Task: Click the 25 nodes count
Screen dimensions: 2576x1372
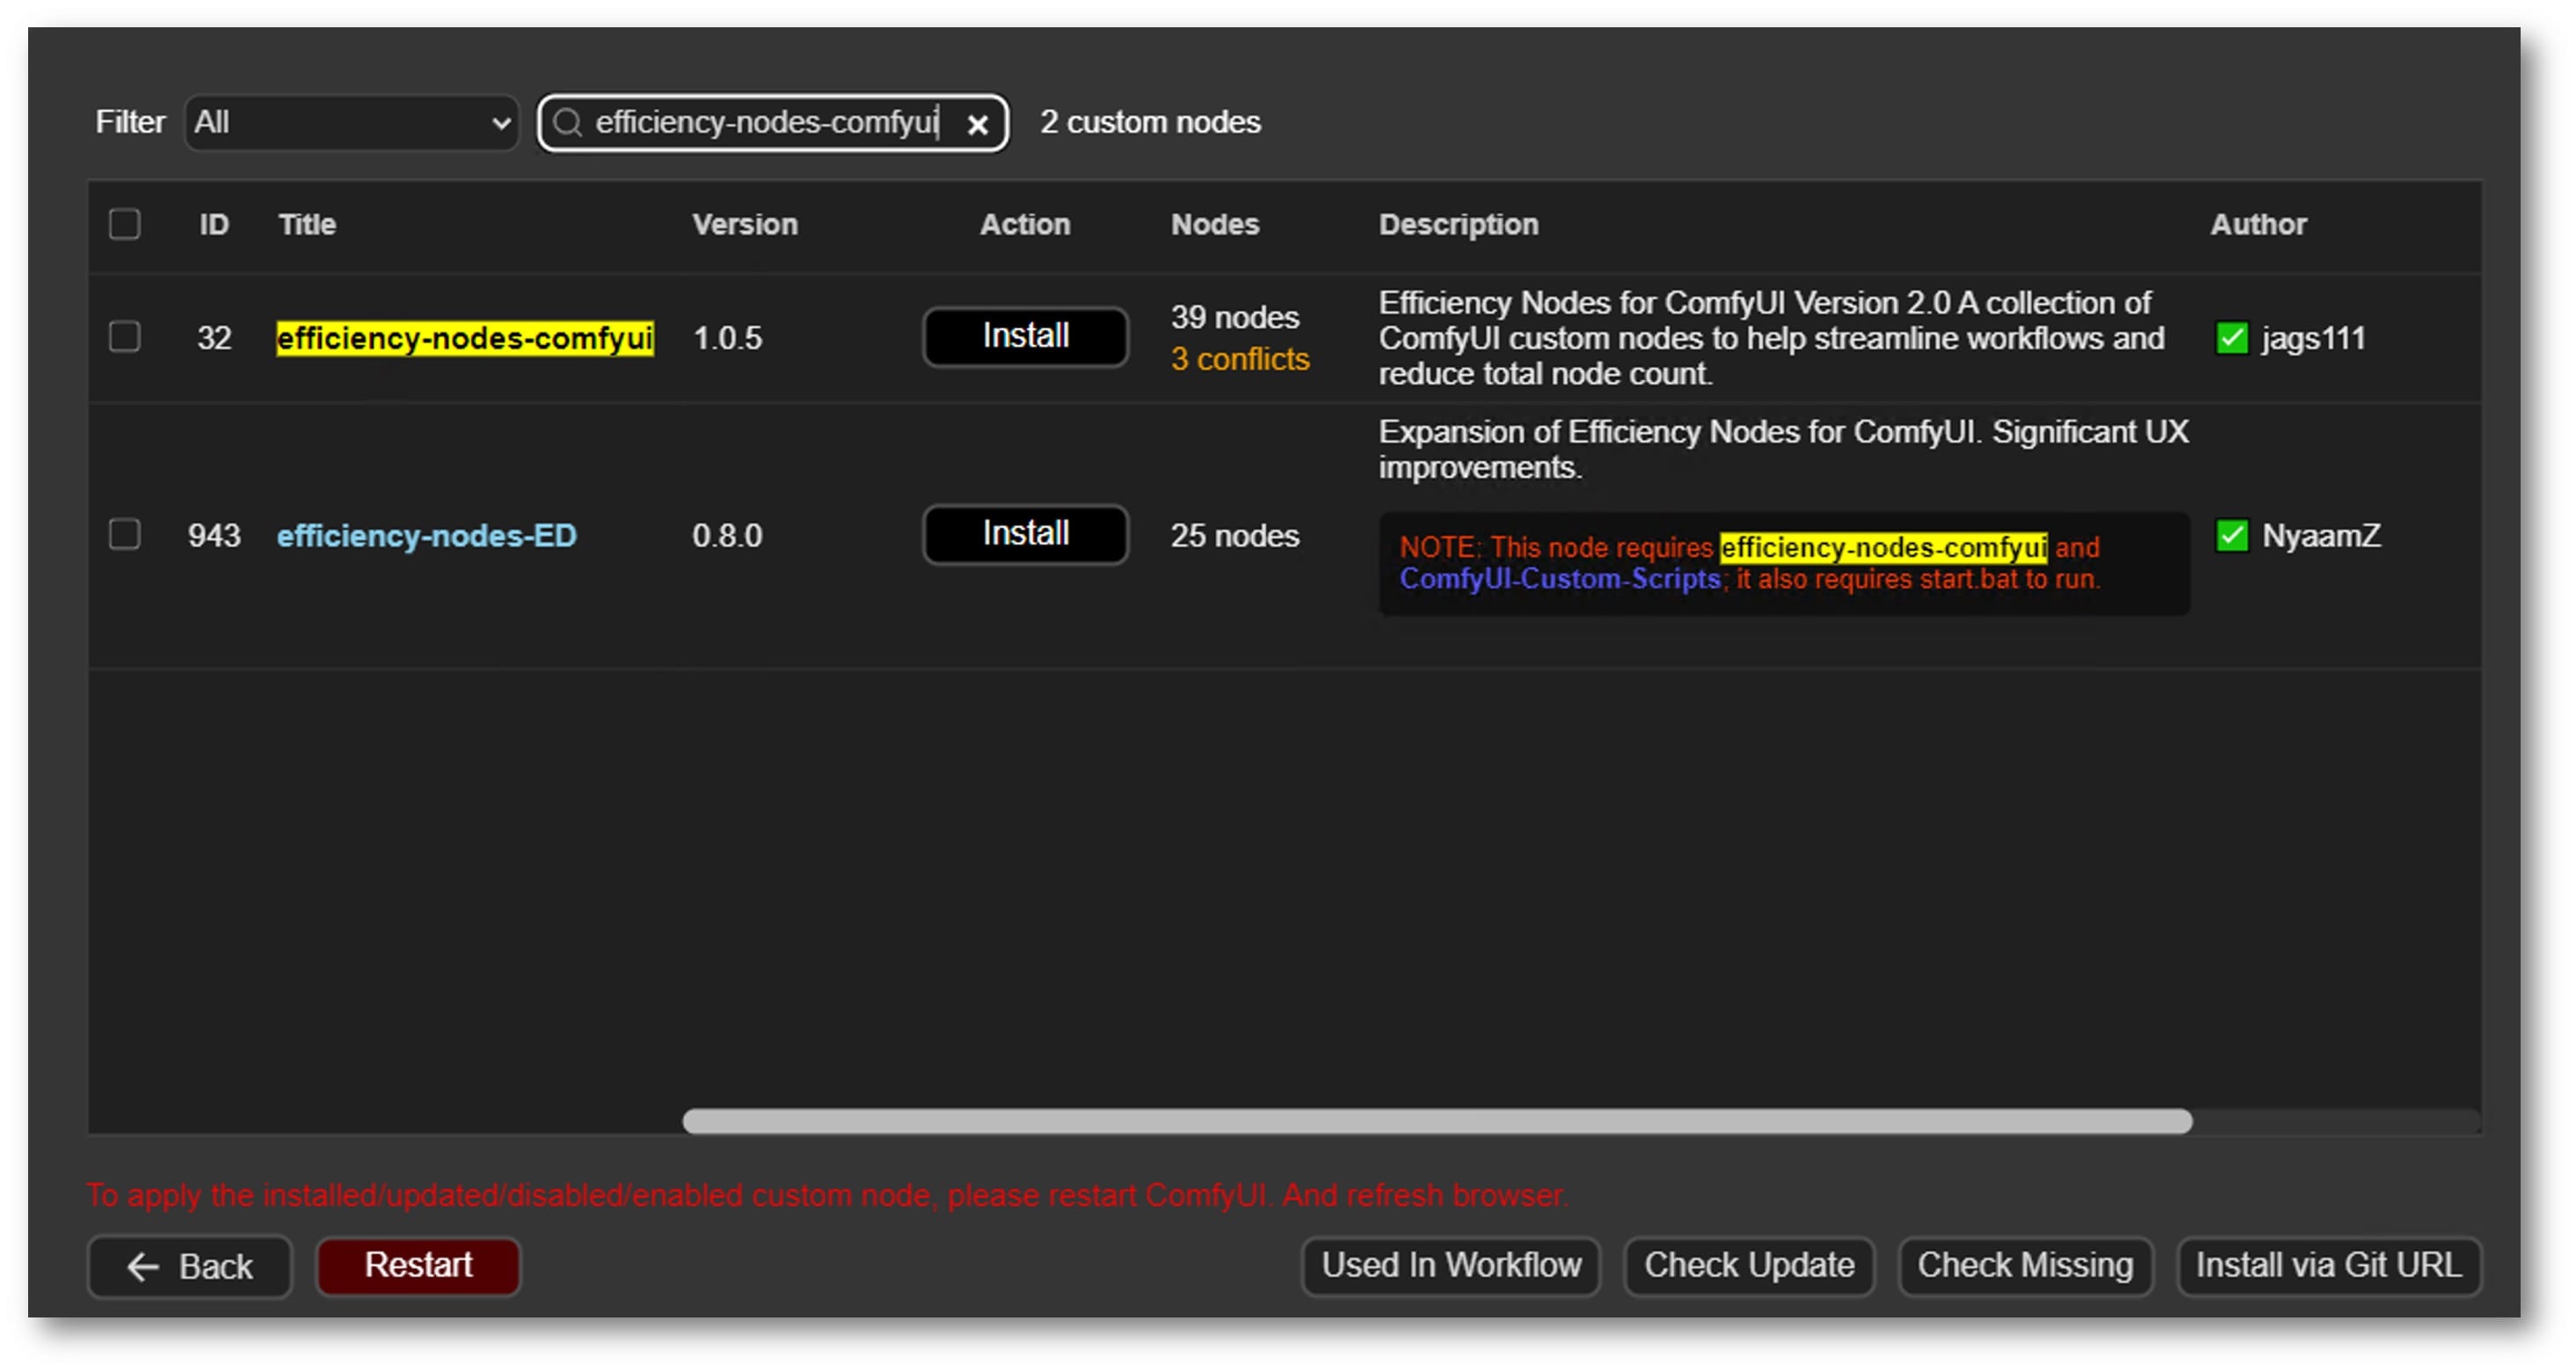Action: (1235, 535)
